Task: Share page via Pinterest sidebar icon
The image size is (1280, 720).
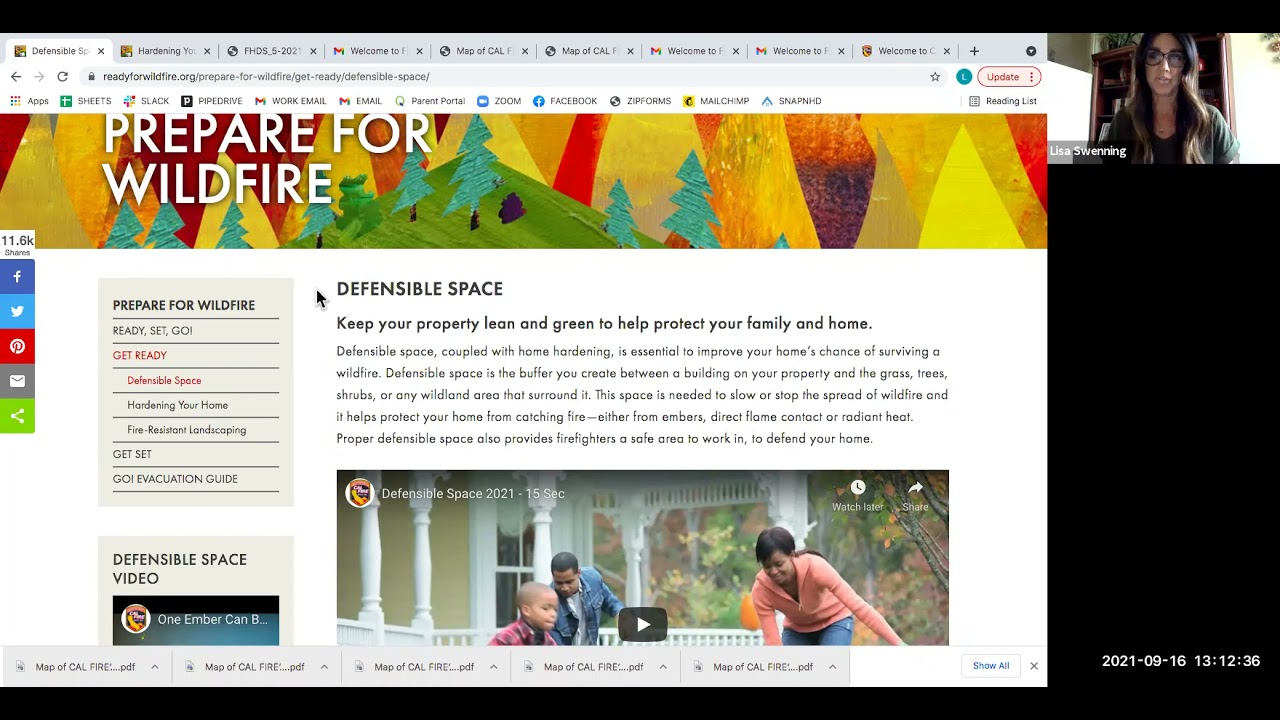Action: click(17, 346)
